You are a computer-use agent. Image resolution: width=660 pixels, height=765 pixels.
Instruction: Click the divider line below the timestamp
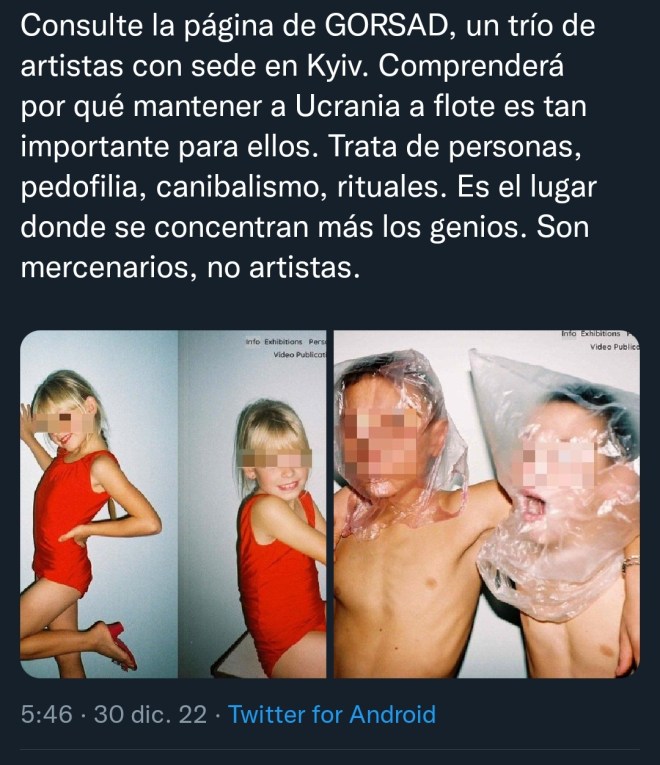click(330, 750)
